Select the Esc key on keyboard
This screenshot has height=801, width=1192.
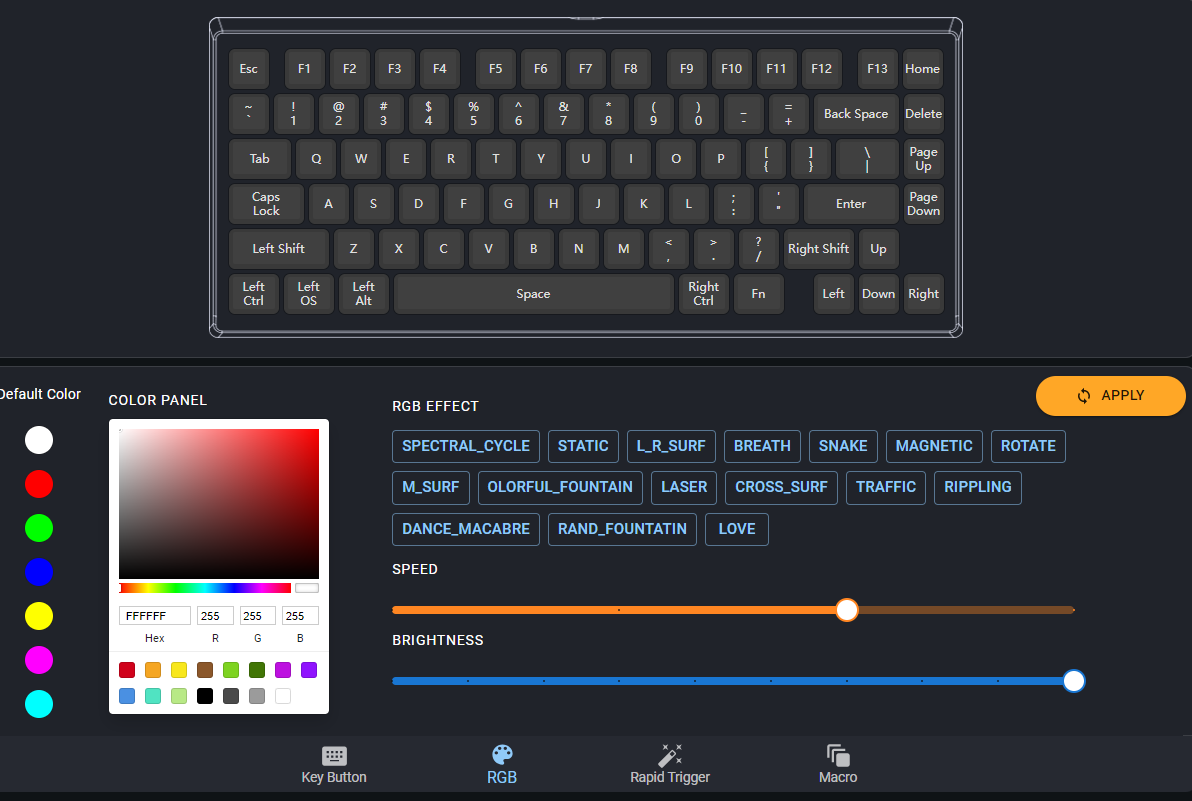pos(249,69)
